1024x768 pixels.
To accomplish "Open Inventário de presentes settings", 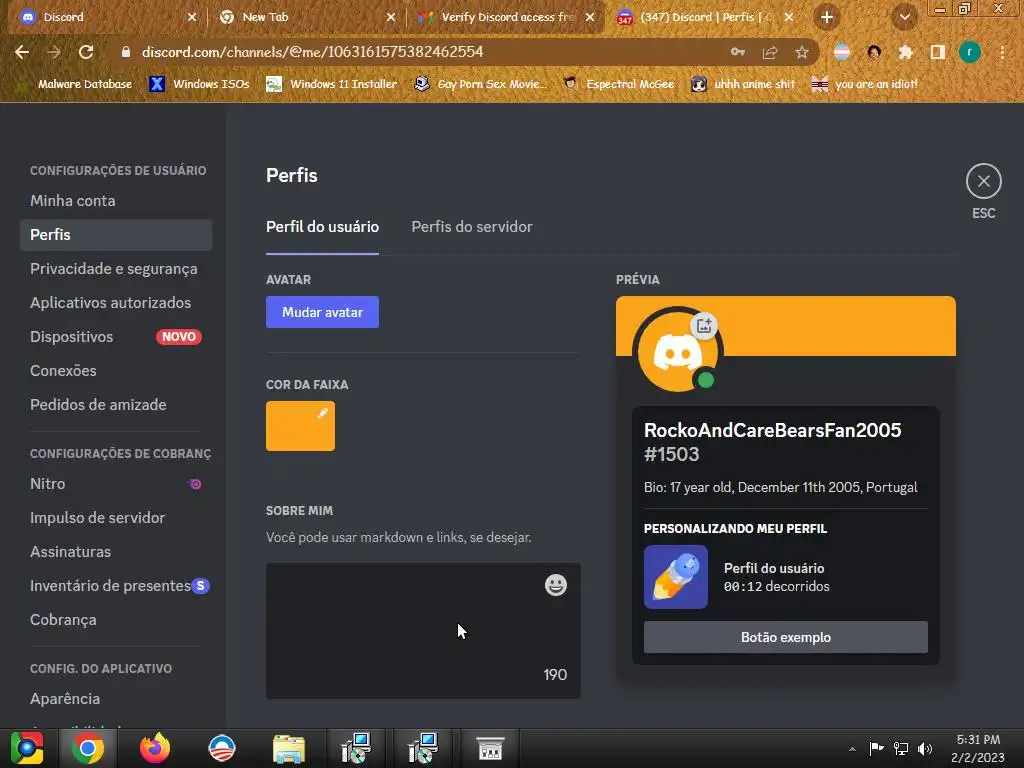I will pos(116,586).
